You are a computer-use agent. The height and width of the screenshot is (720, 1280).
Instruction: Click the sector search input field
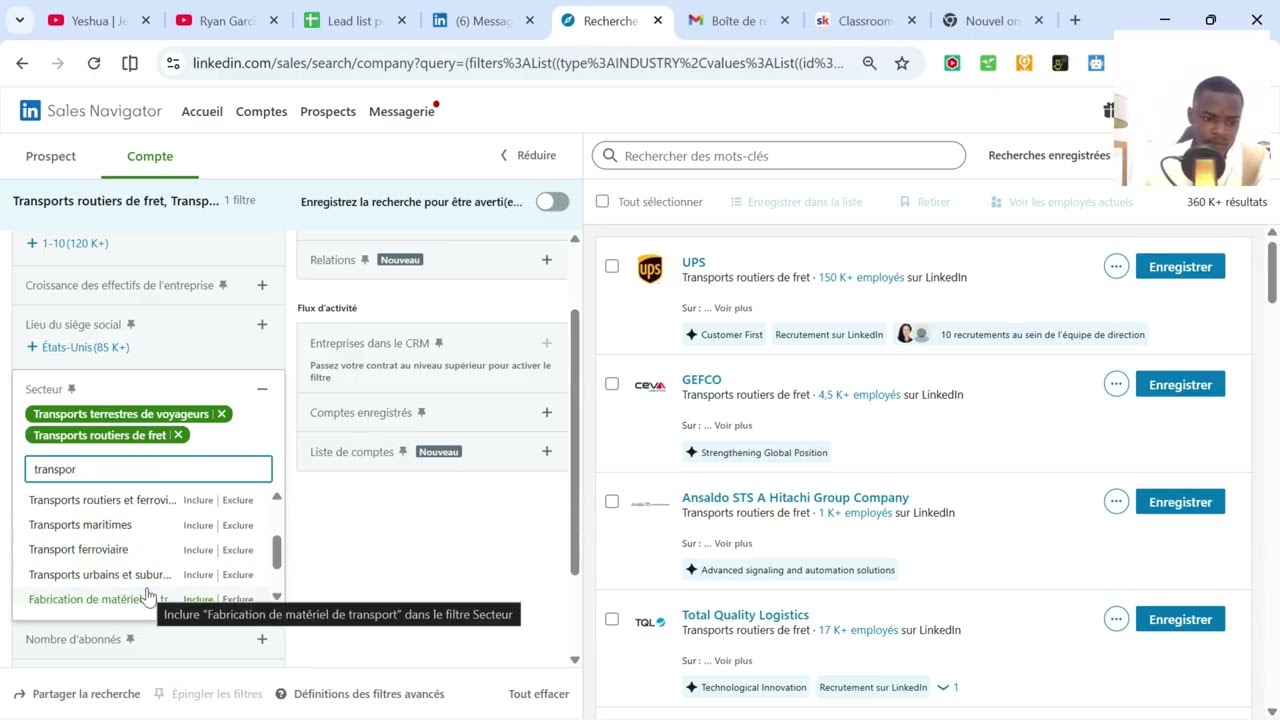[148, 469]
